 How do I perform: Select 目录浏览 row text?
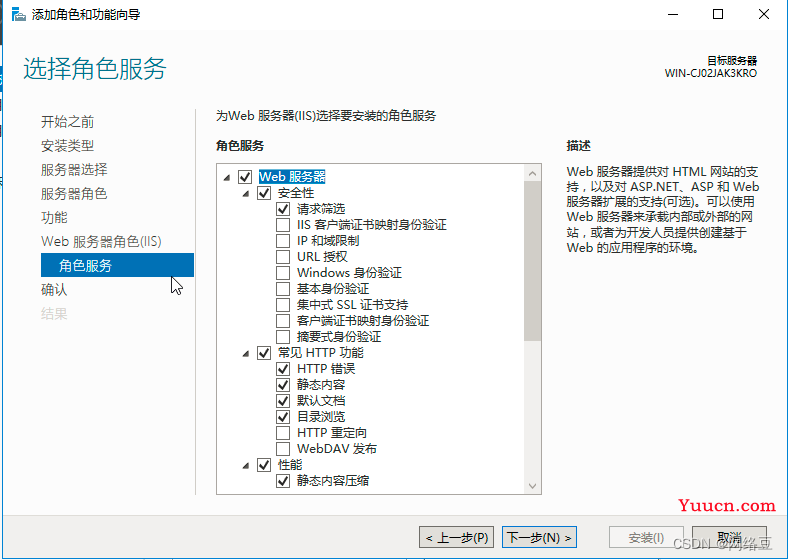[321, 417]
